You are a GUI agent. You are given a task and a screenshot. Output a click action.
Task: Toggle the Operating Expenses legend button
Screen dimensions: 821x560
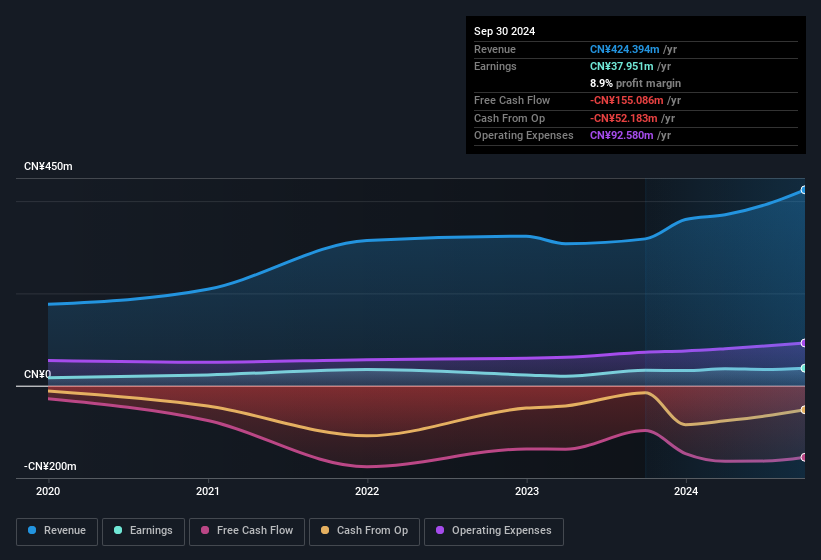coord(494,531)
